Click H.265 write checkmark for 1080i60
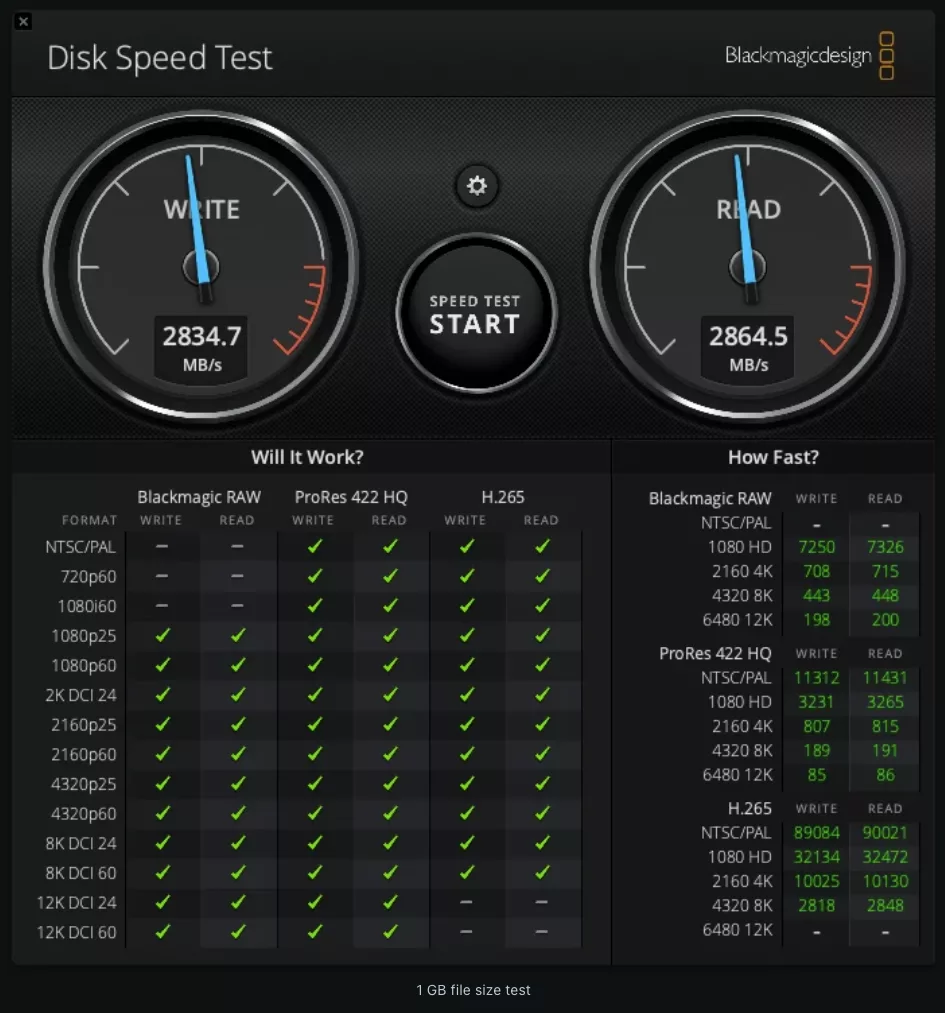The height and width of the screenshot is (1013, 945). click(466, 605)
